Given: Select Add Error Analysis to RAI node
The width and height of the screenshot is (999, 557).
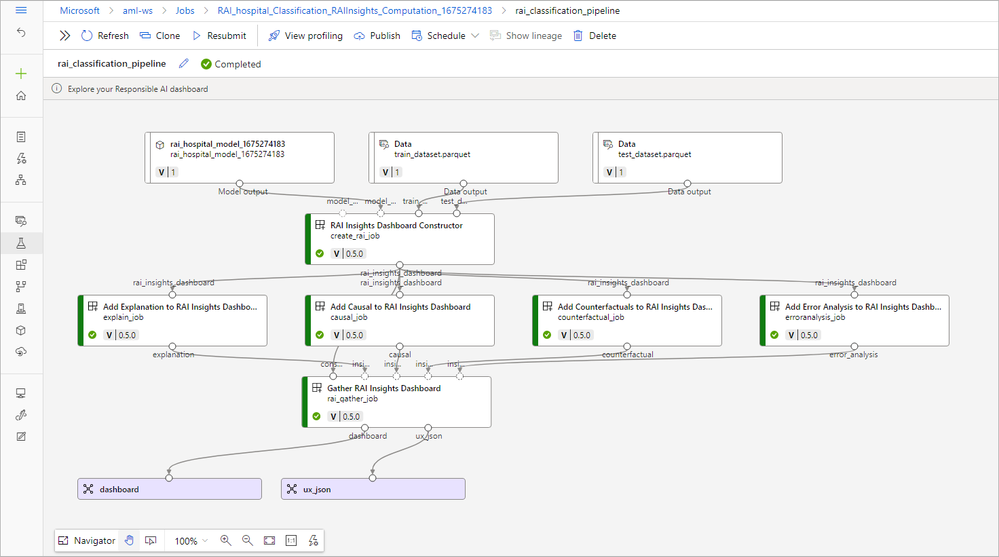Looking at the screenshot, I should pos(854,321).
